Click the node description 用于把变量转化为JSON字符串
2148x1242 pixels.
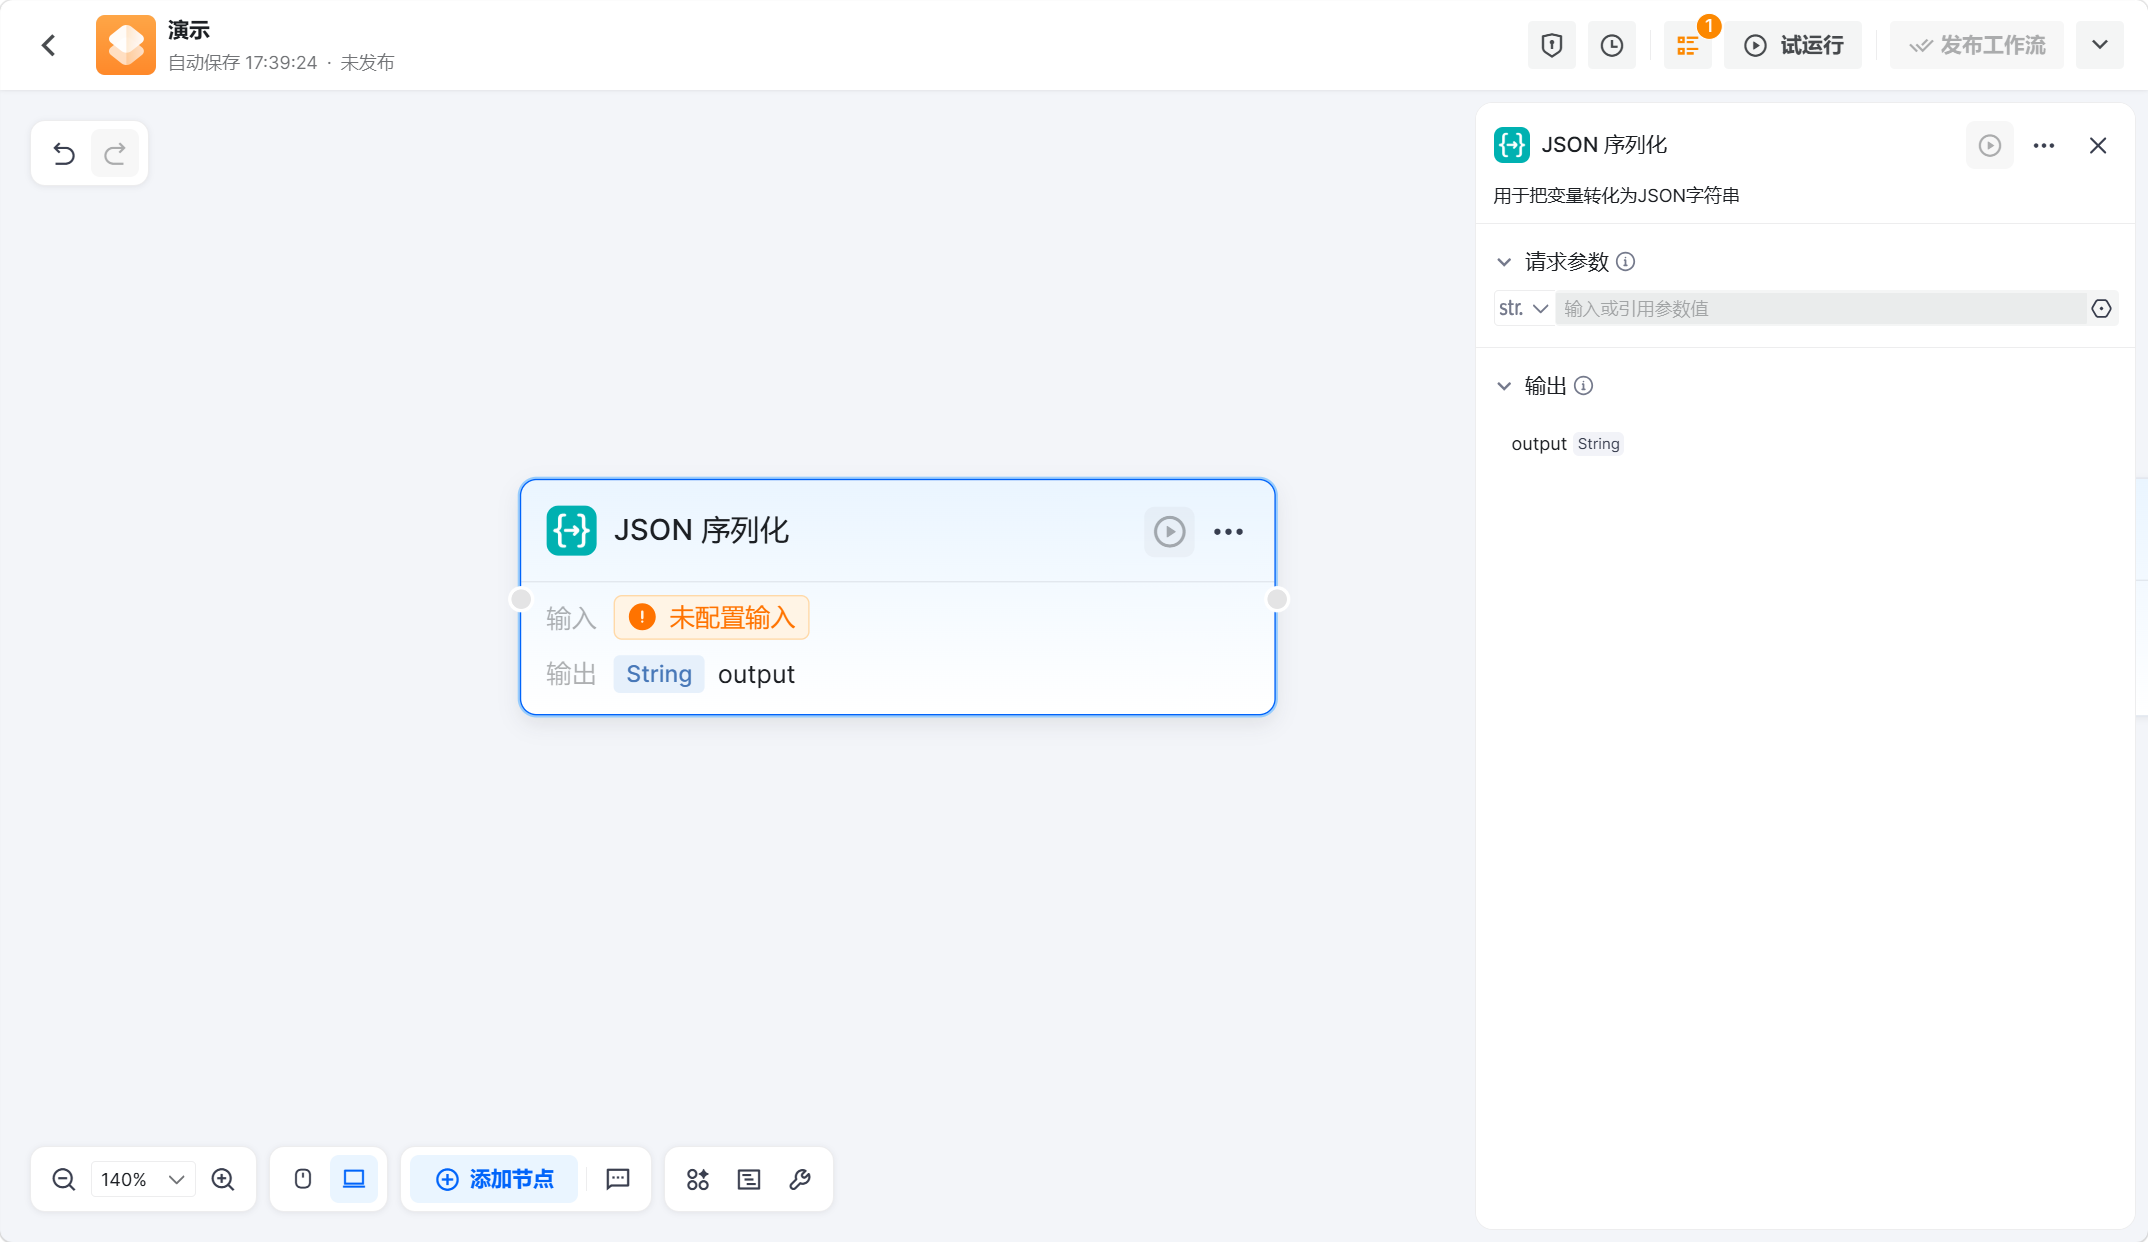tap(1616, 195)
